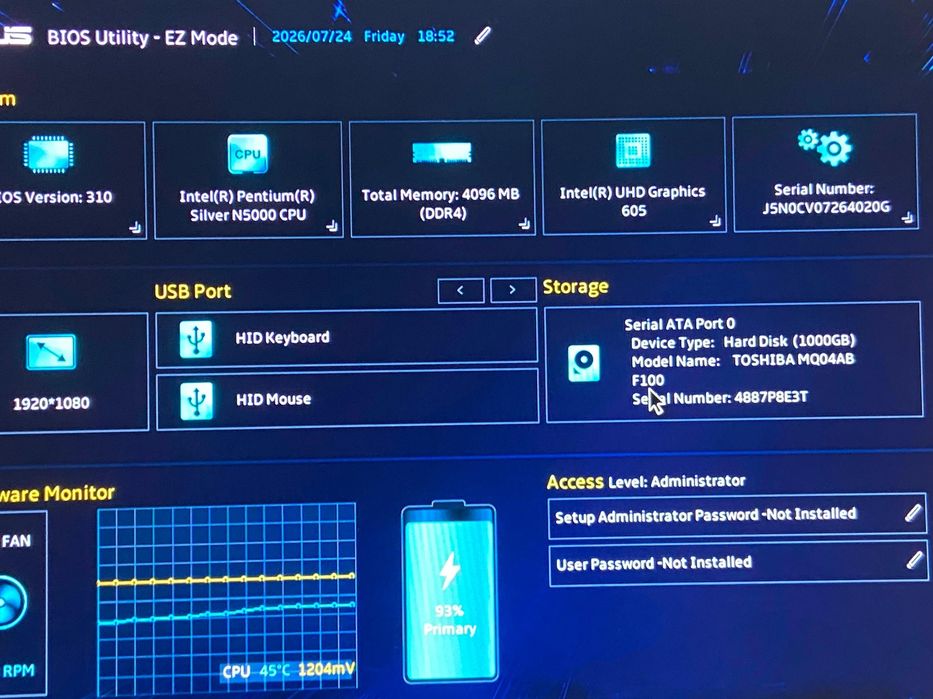Click the 1920*1080 resolution text
Image resolution: width=933 pixels, height=699 pixels.
(x=51, y=403)
